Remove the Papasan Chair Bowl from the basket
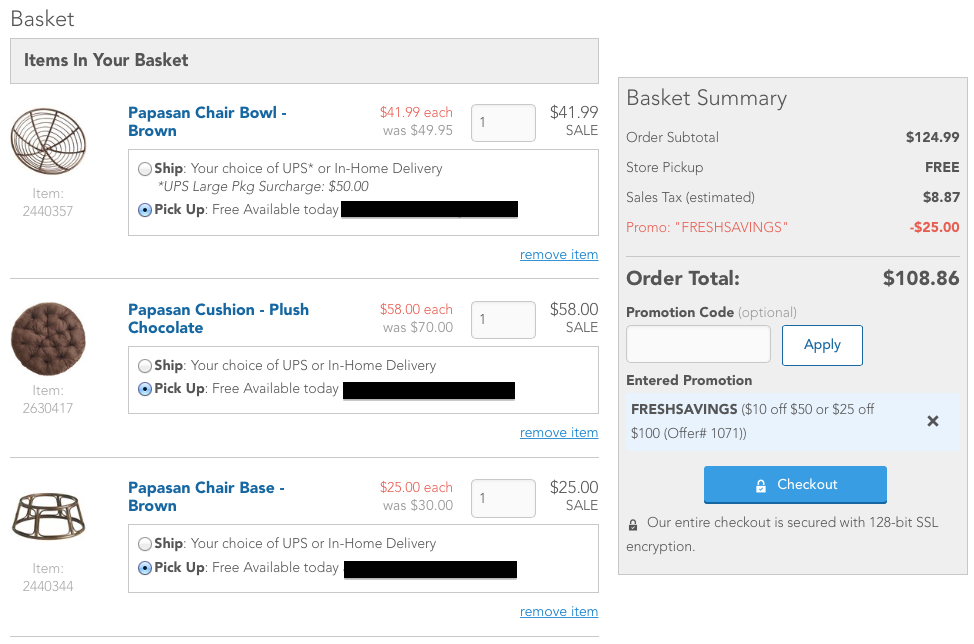This screenshot has width=974, height=644. tap(558, 254)
